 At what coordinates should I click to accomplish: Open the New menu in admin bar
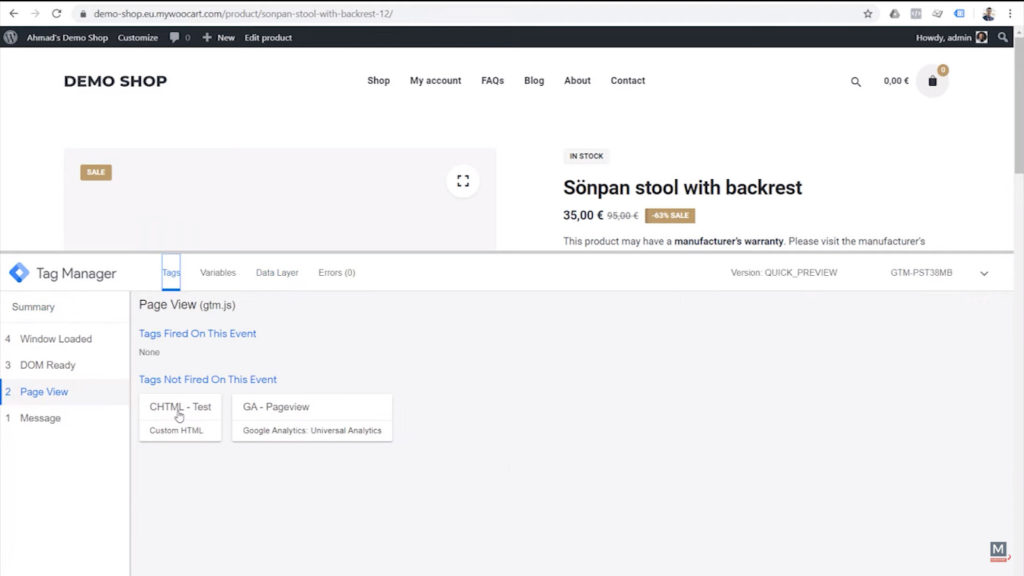click(x=216, y=37)
